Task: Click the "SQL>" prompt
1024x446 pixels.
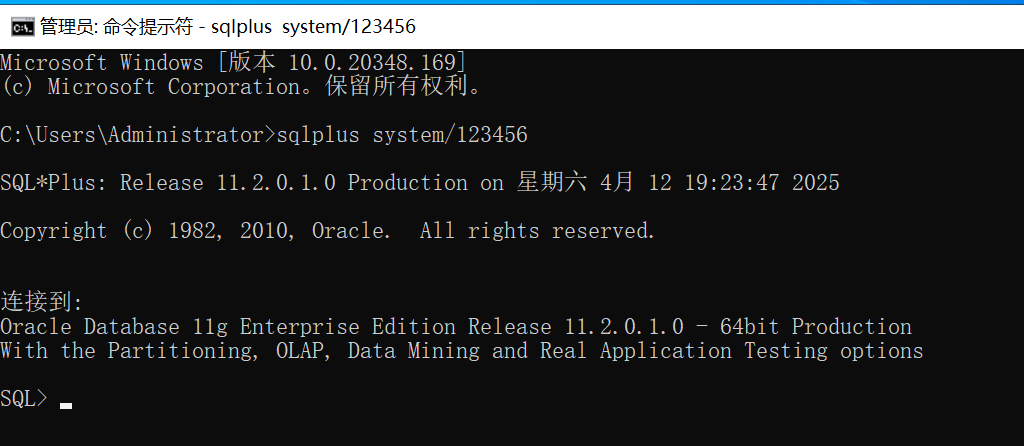Action: pos(24,398)
